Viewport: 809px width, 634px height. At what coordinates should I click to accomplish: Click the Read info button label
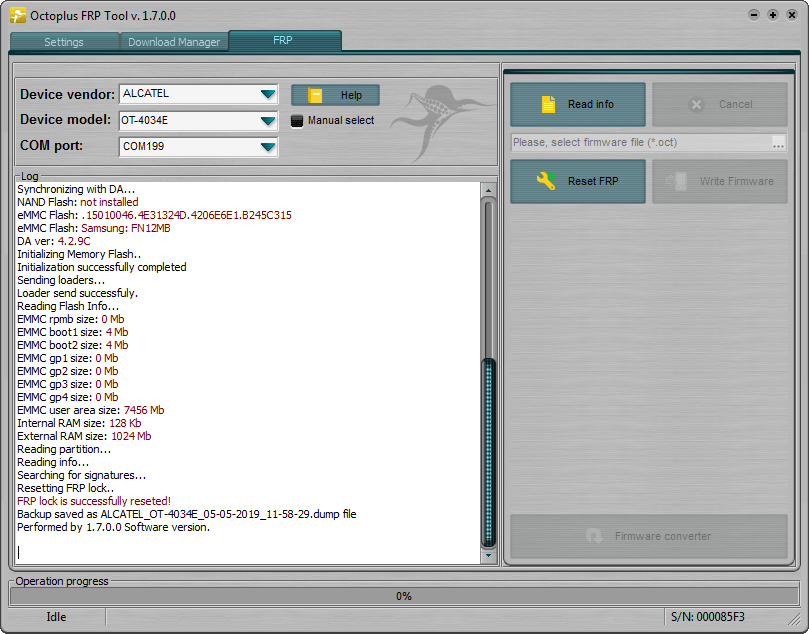click(591, 104)
